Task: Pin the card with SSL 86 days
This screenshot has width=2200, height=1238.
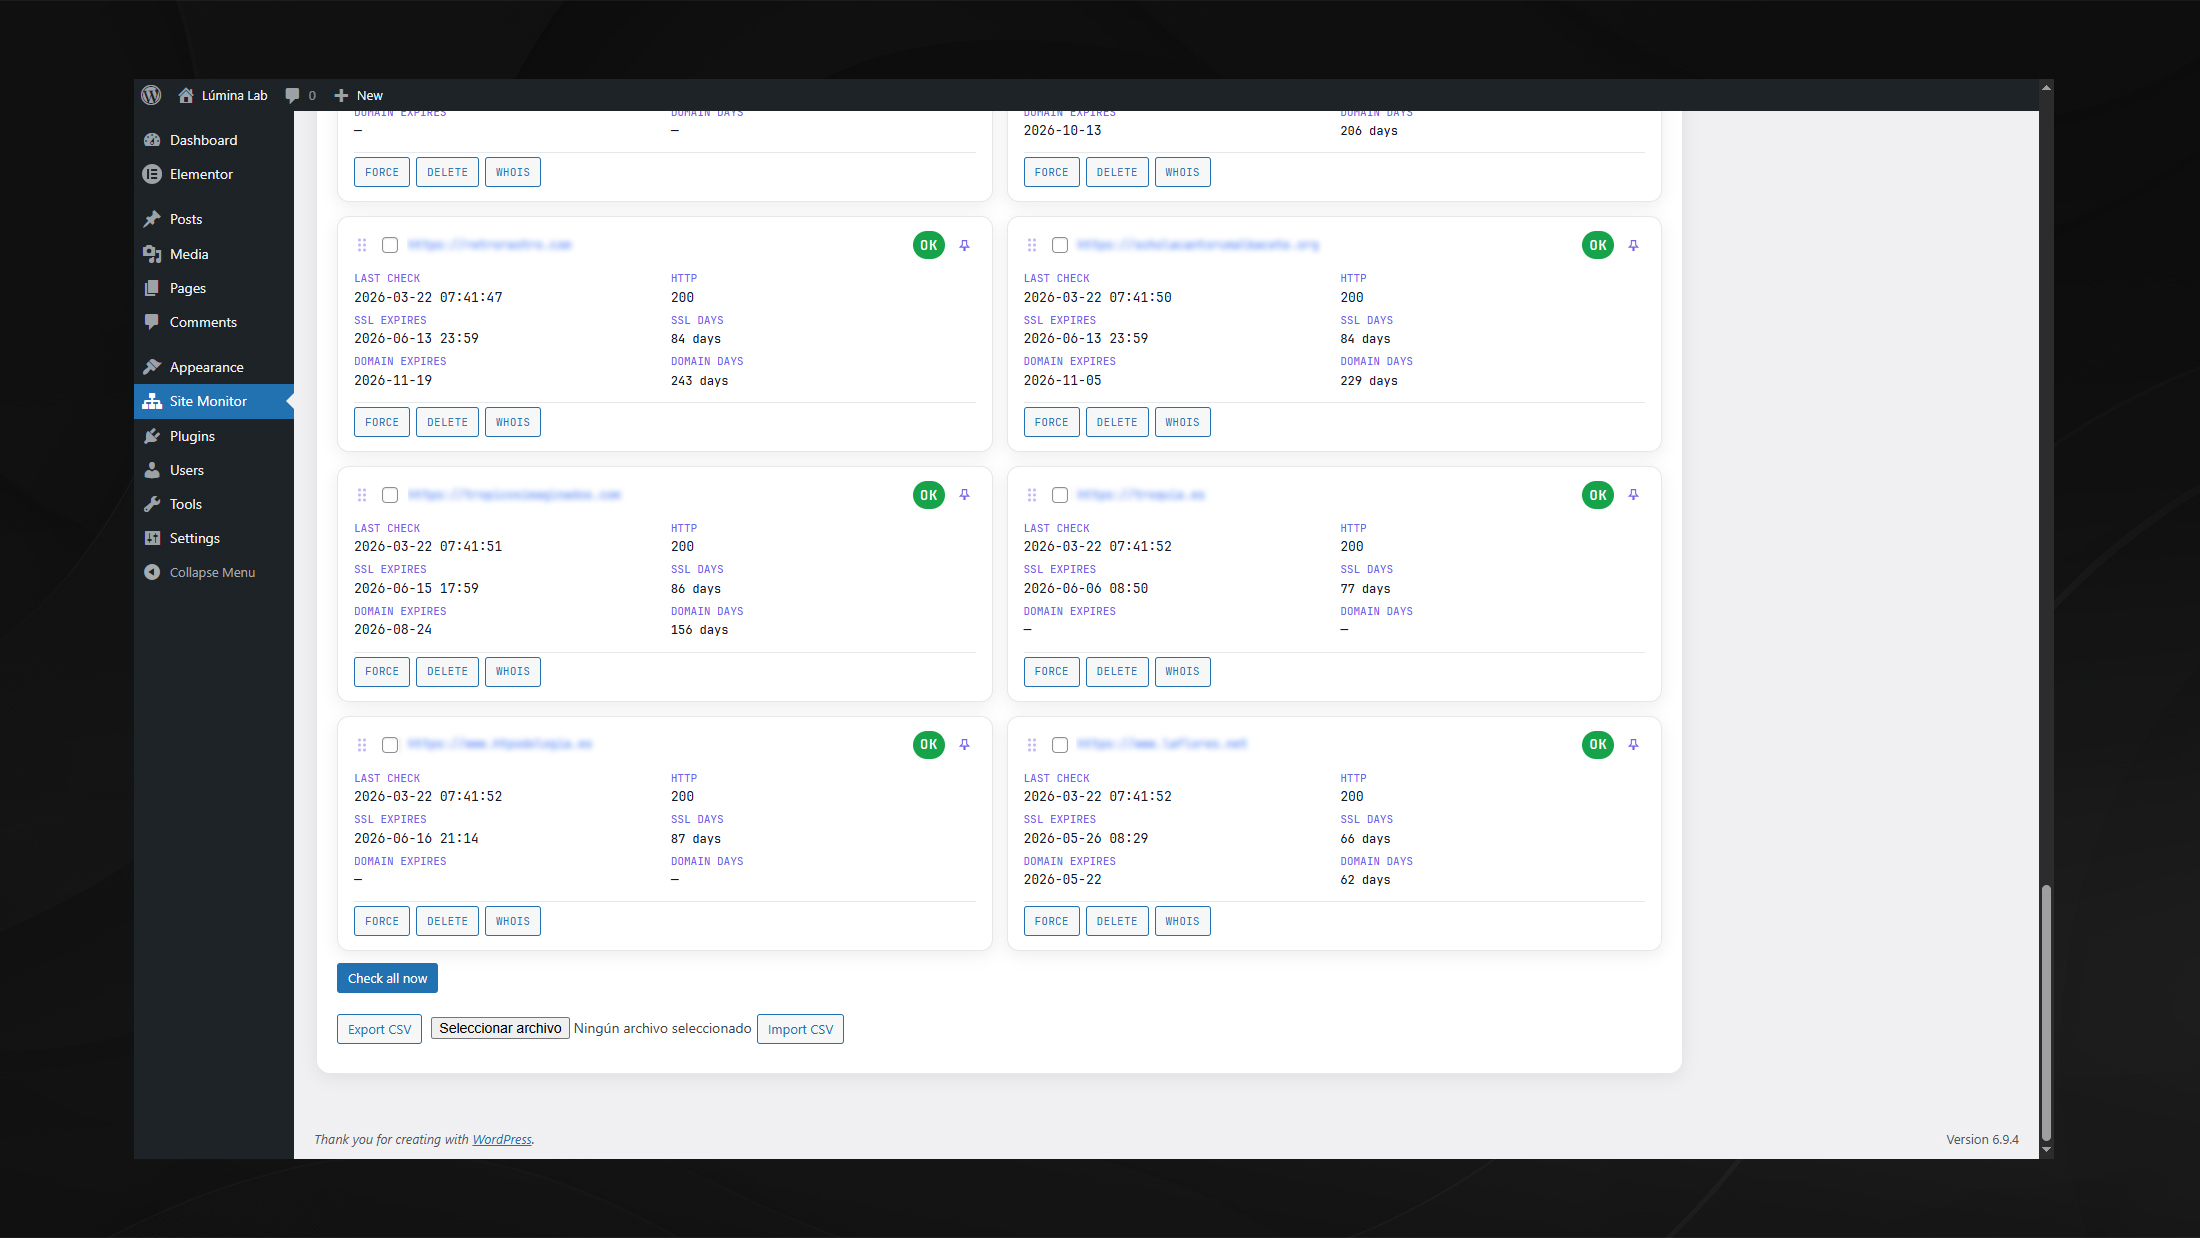Action: pyautogui.click(x=964, y=495)
